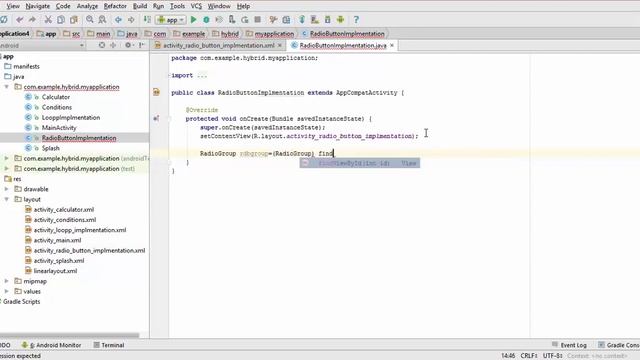Hide the project panel with the hide icon
Screen dimensions: 640x360
pyautogui.click(x=142, y=45)
